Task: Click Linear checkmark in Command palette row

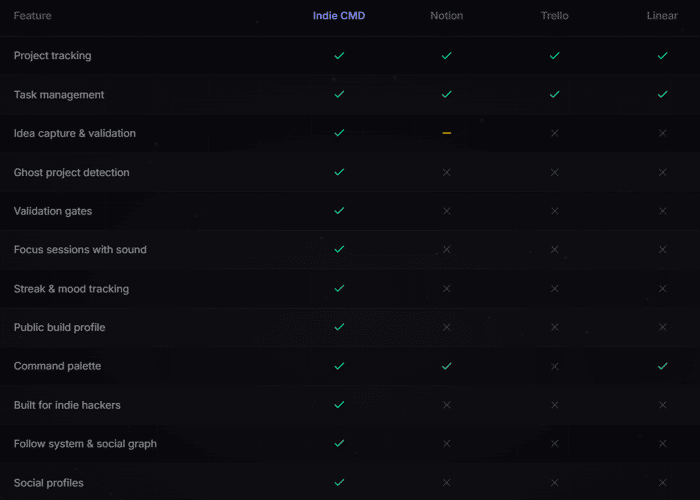Action: tap(662, 366)
